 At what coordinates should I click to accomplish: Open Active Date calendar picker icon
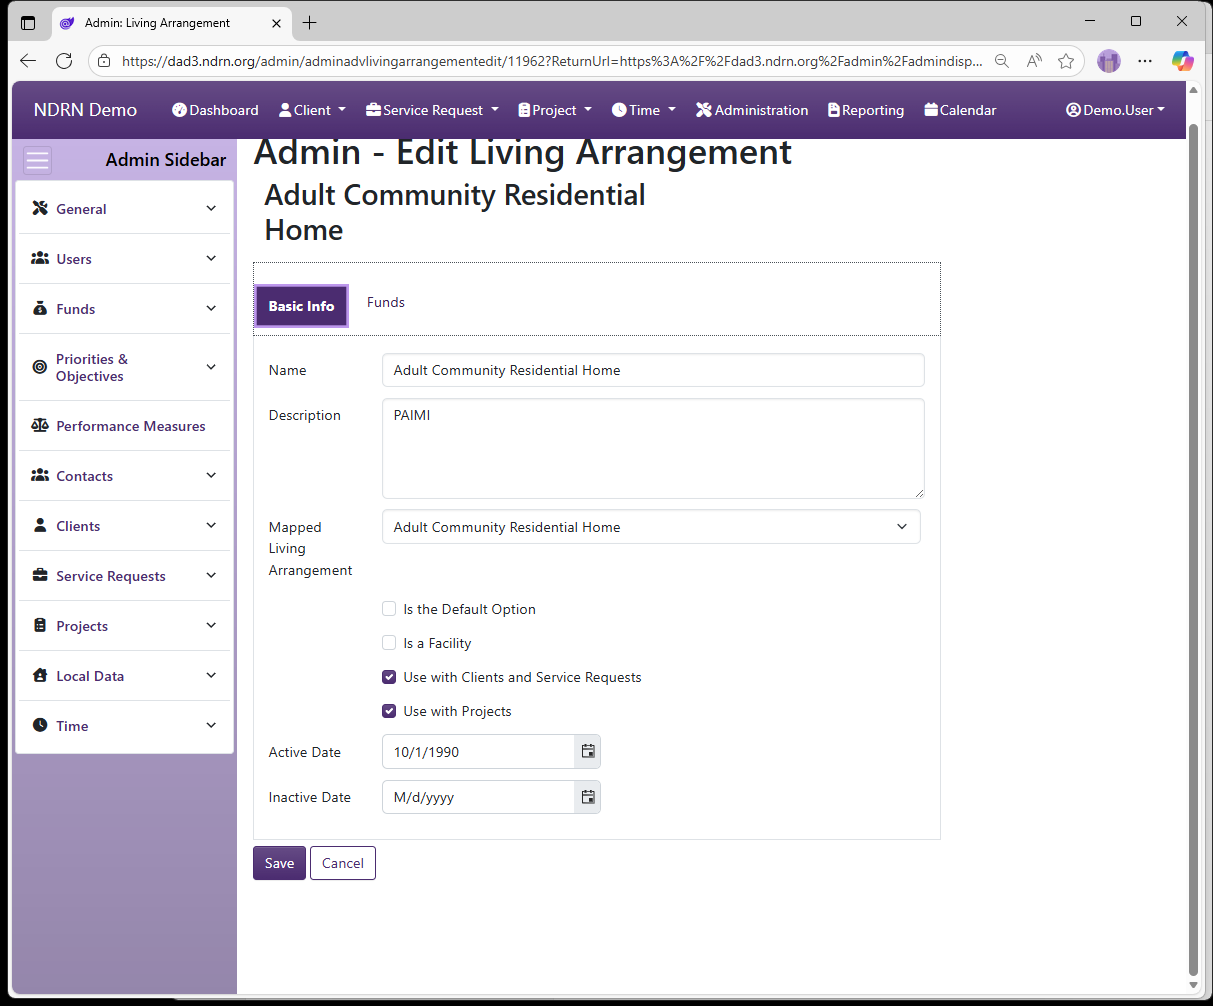588,751
